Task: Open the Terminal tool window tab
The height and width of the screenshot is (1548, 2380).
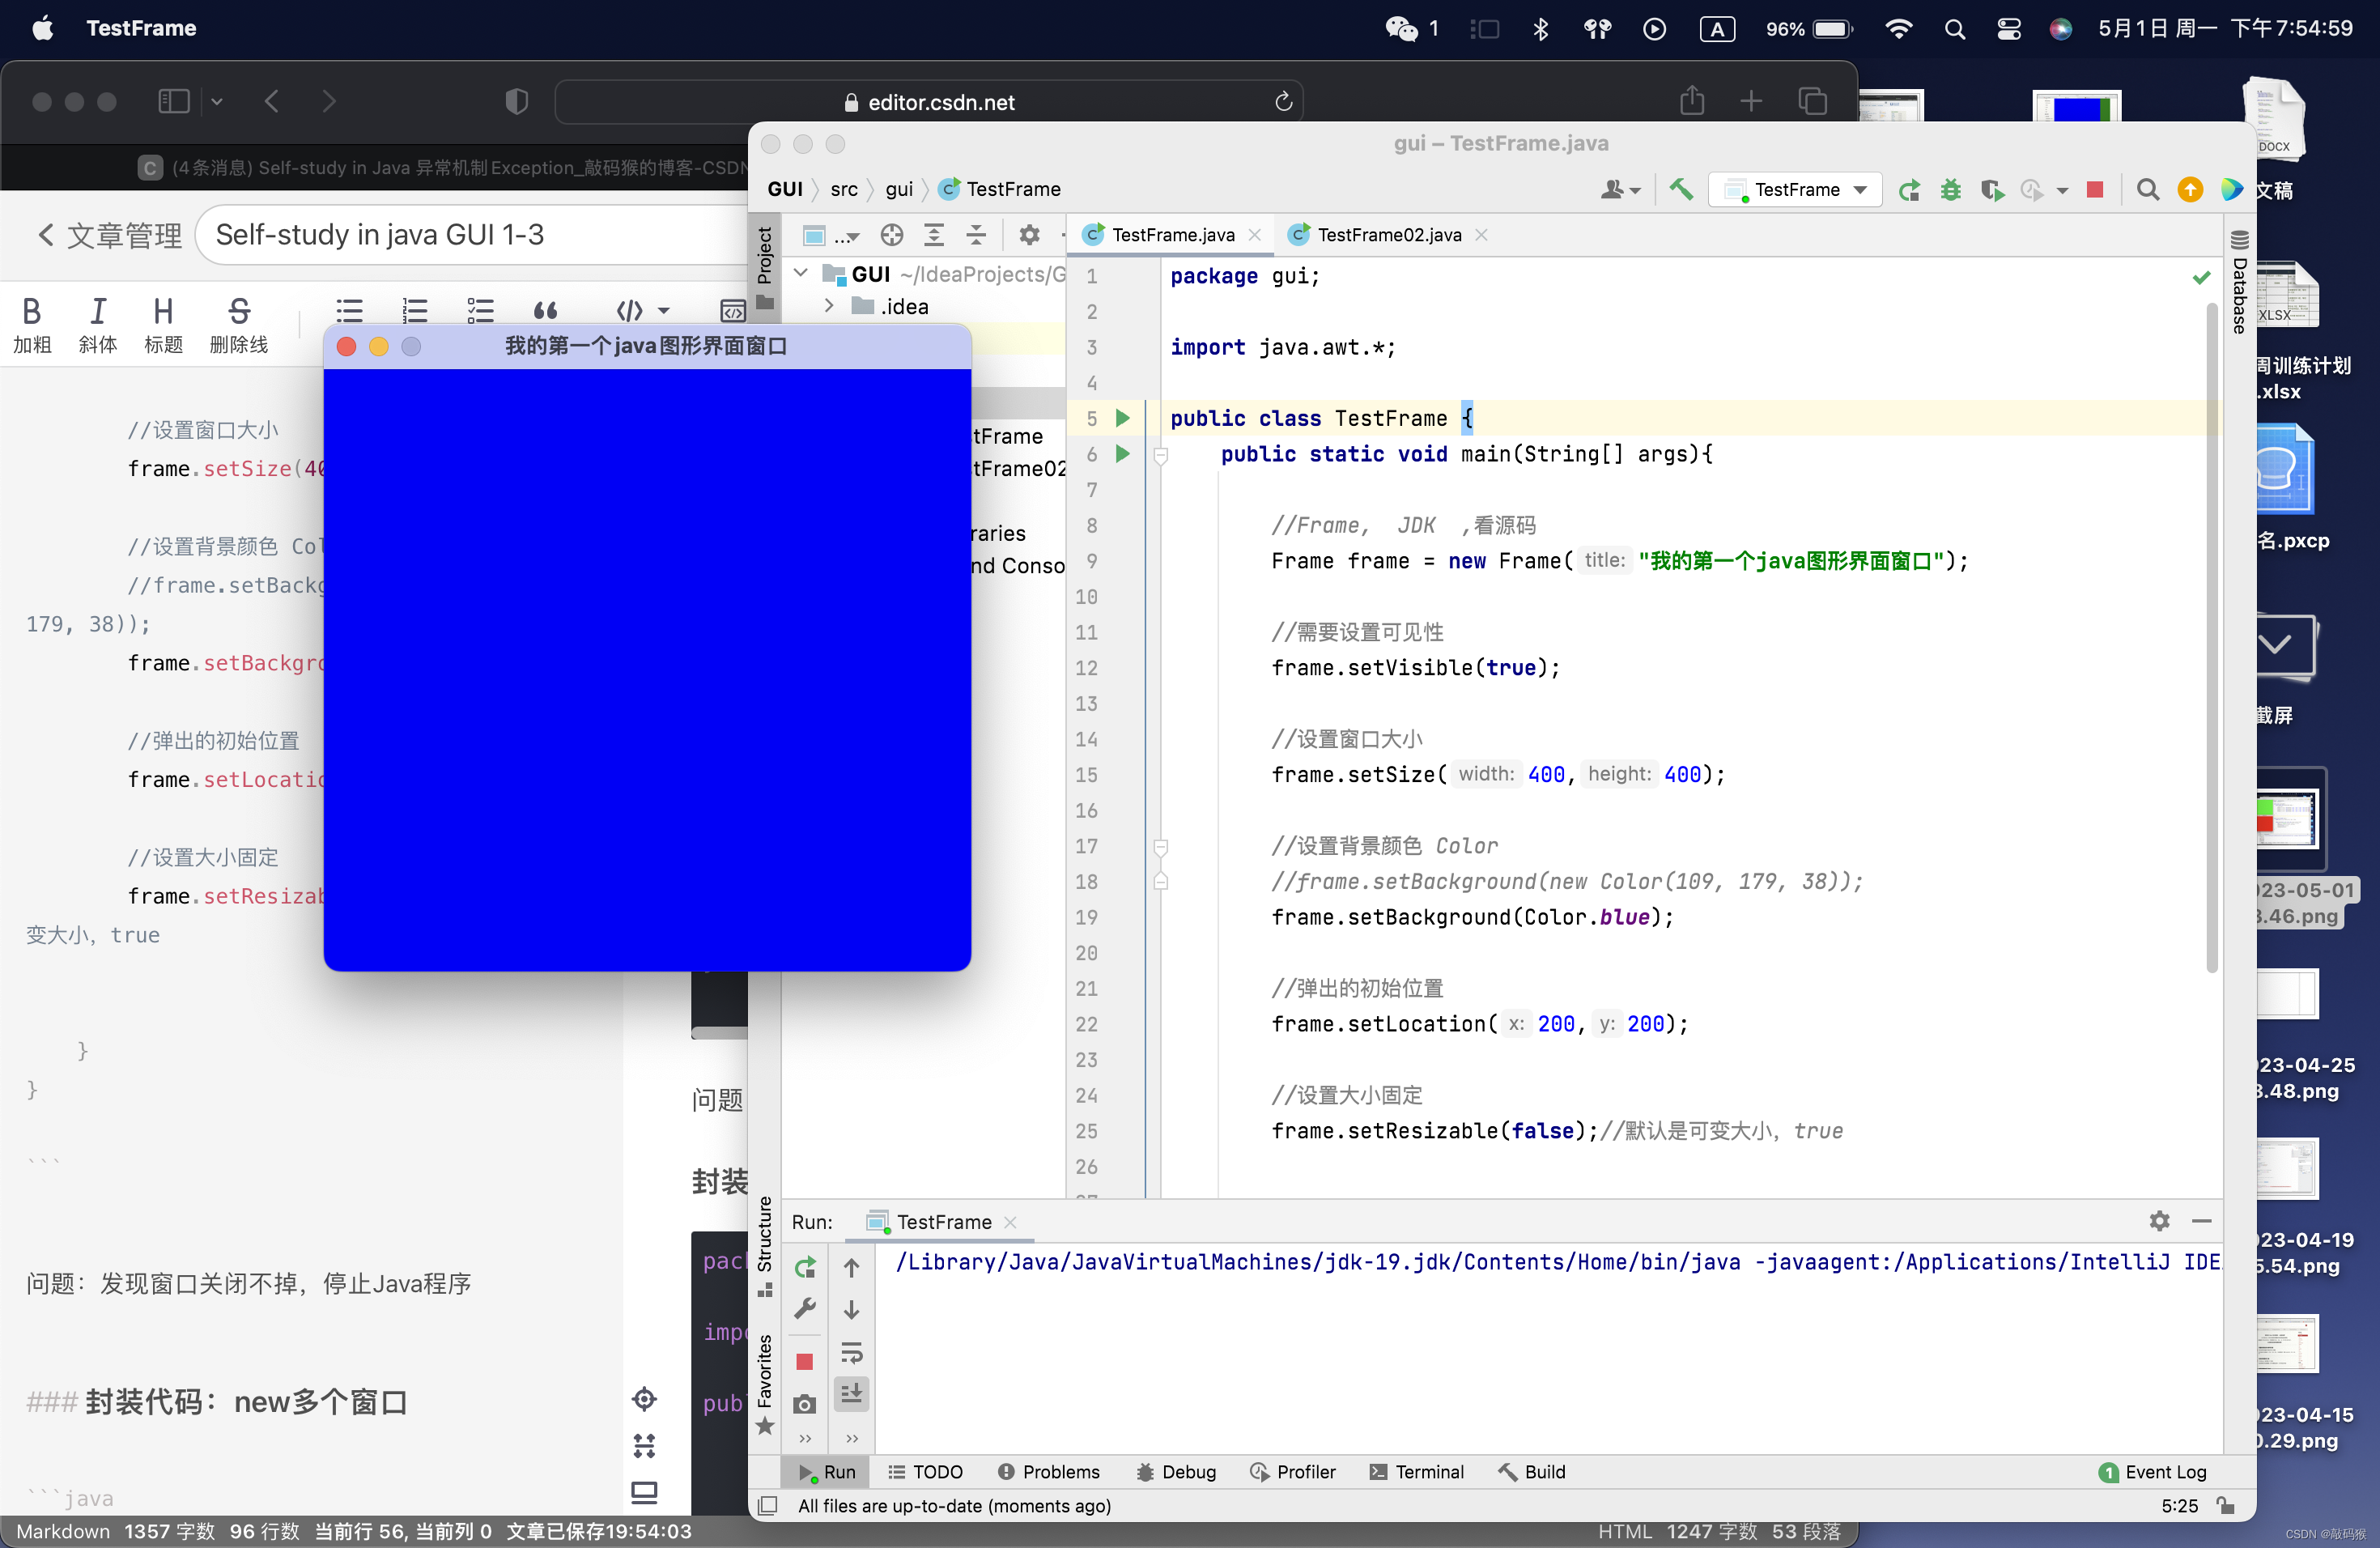Action: click(1416, 1472)
